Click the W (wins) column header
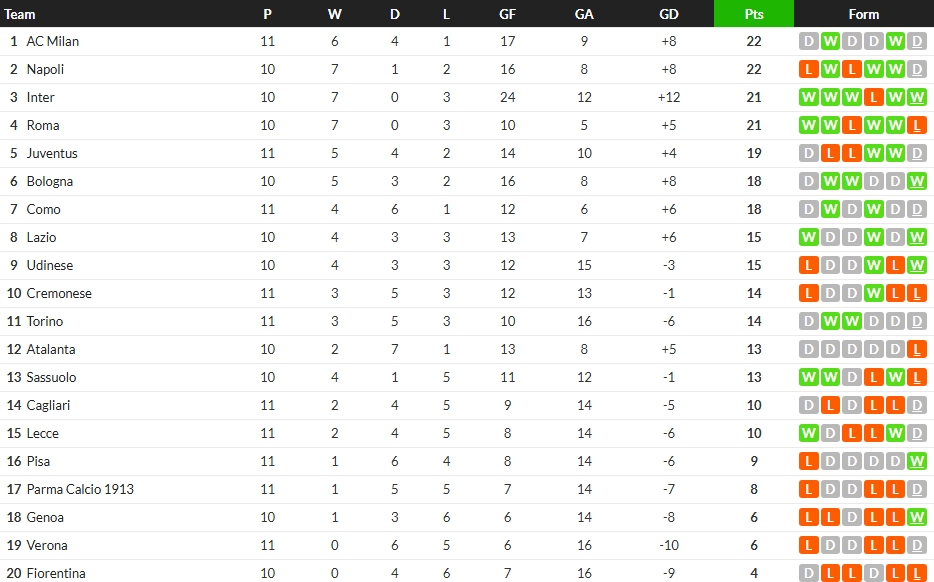 click(x=334, y=14)
